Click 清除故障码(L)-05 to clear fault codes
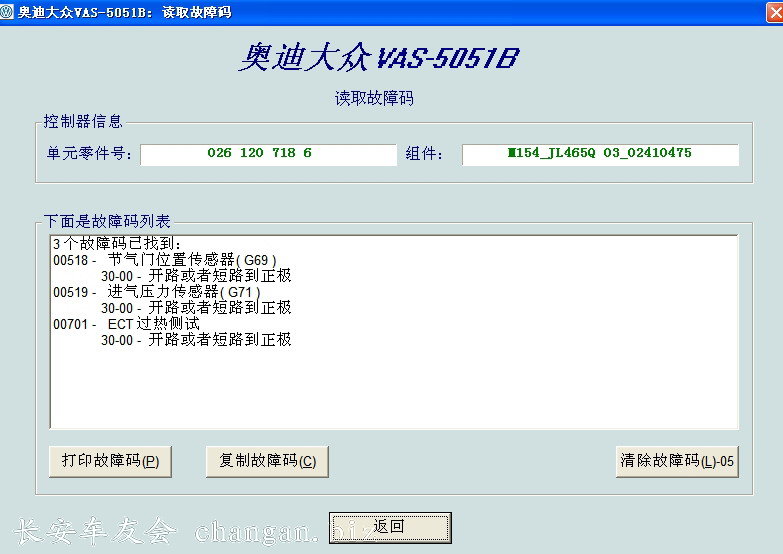Image resolution: width=783 pixels, height=554 pixels. pyautogui.click(x=677, y=462)
